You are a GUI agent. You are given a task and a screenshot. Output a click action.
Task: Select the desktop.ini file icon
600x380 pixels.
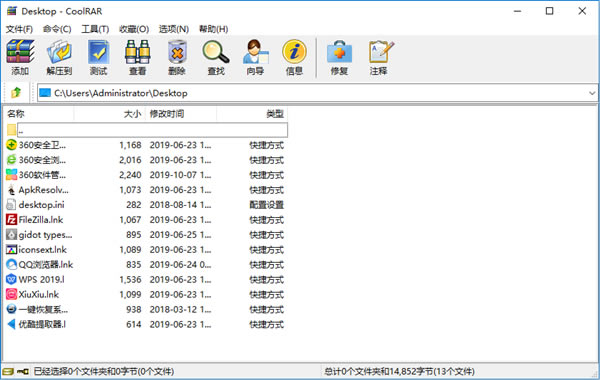coord(11,204)
